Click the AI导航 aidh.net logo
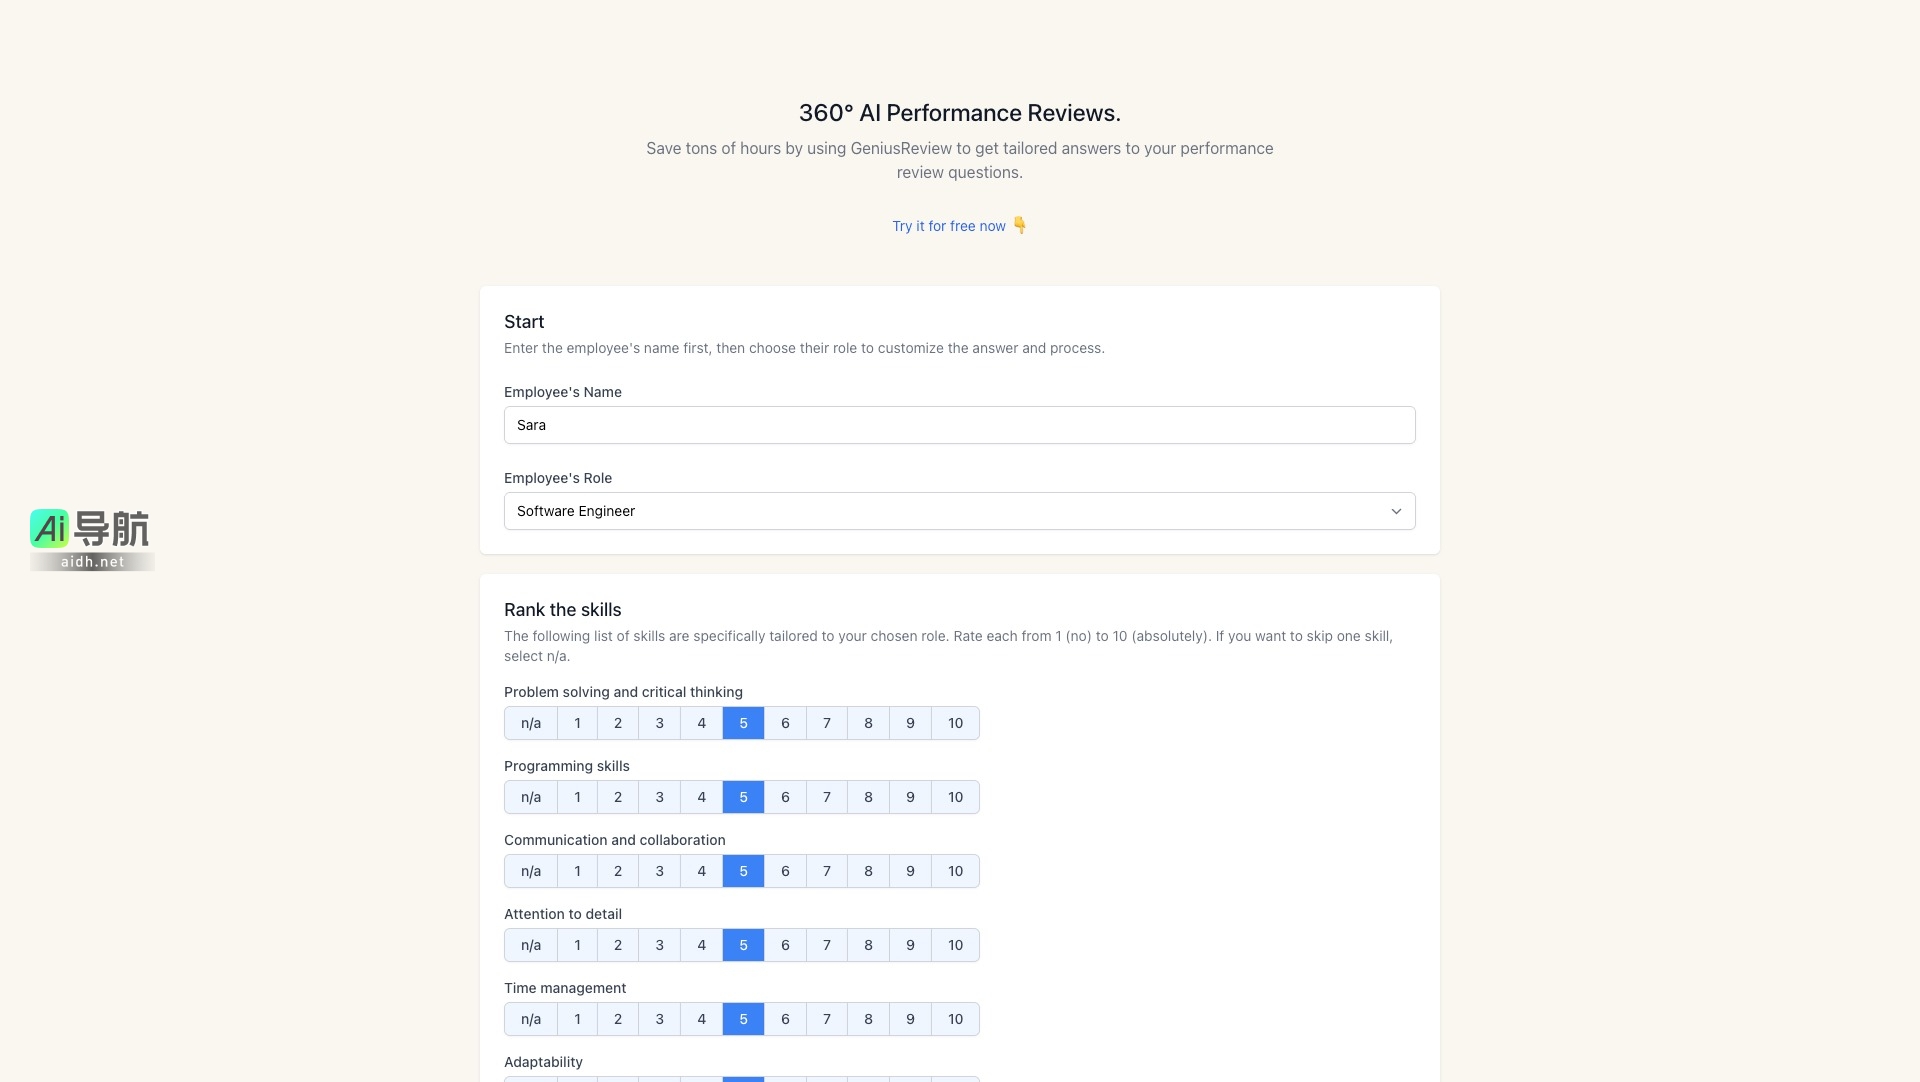This screenshot has width=1920, height=1082. 91,539
